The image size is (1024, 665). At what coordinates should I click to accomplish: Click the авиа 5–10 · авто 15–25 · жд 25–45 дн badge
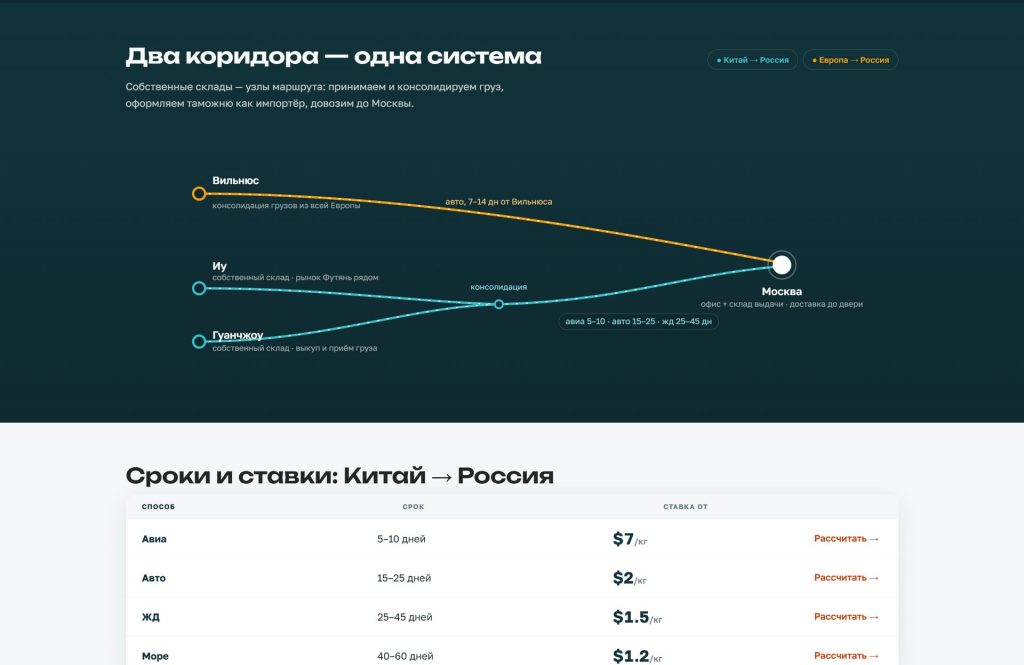(x=638, y=321)
